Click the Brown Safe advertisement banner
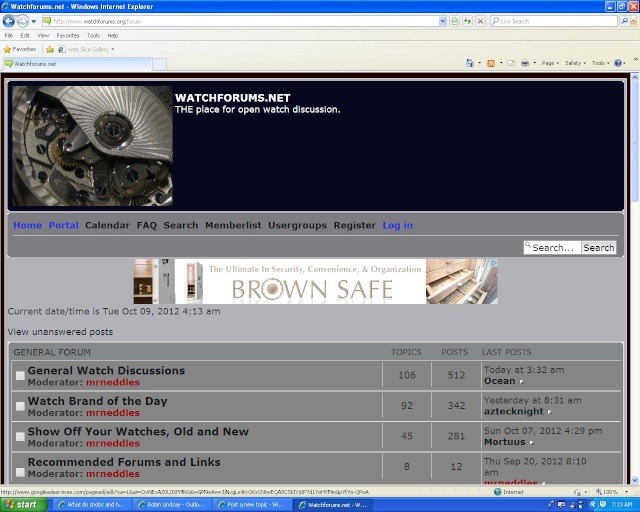Viewport: 640px width, 512px height. 315,281
